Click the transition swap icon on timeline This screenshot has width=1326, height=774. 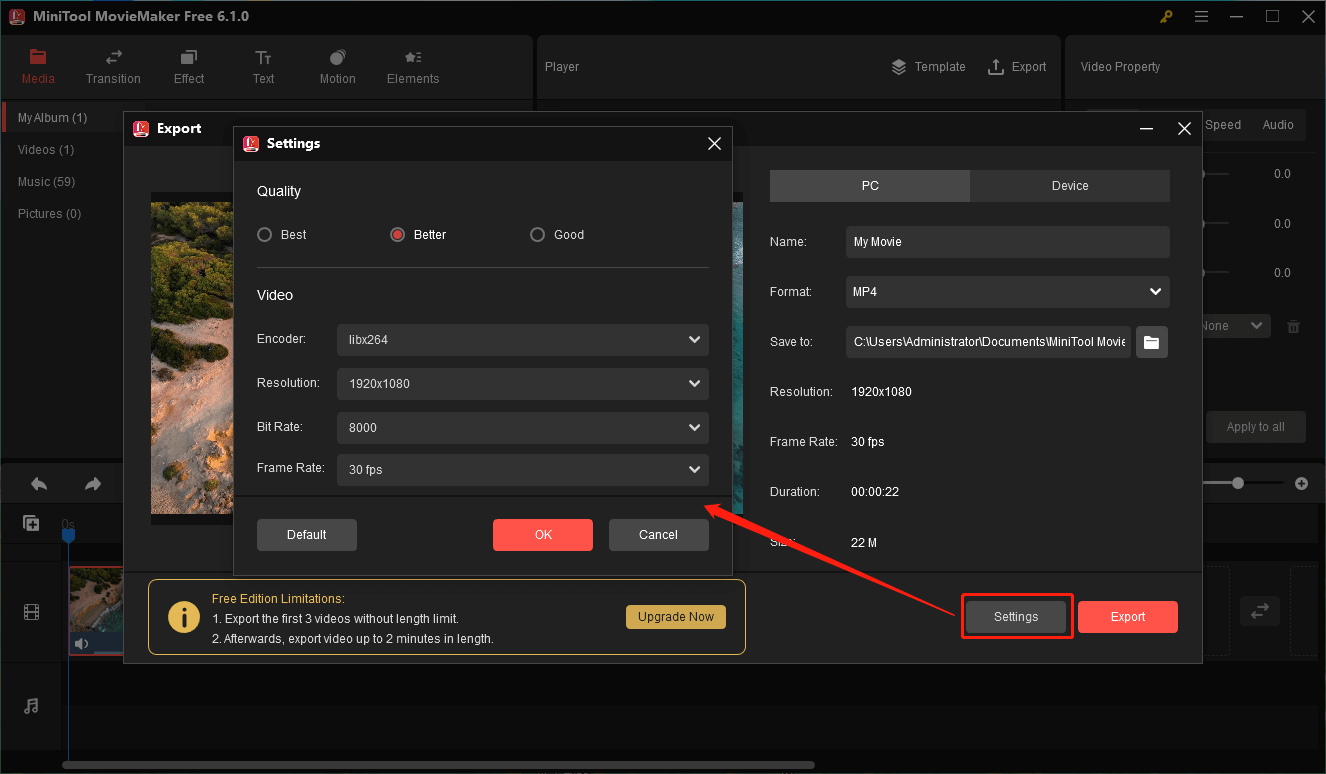1260,609
